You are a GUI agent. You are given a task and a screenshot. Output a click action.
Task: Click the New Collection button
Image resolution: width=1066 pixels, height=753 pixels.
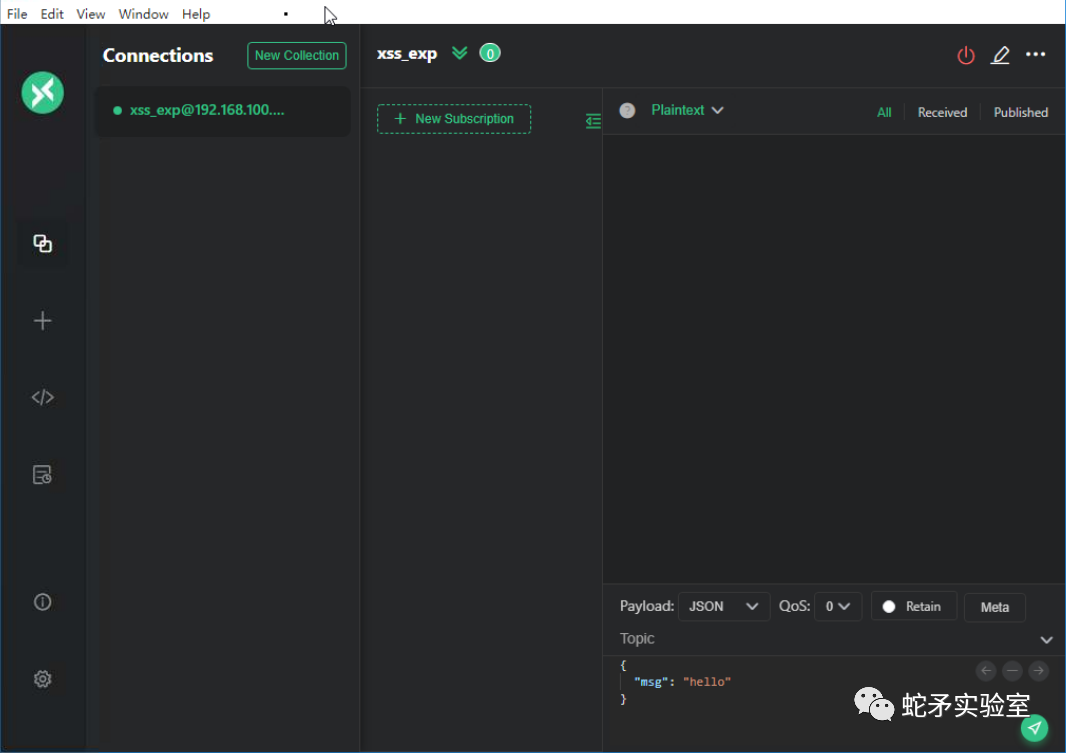[296, 56]
